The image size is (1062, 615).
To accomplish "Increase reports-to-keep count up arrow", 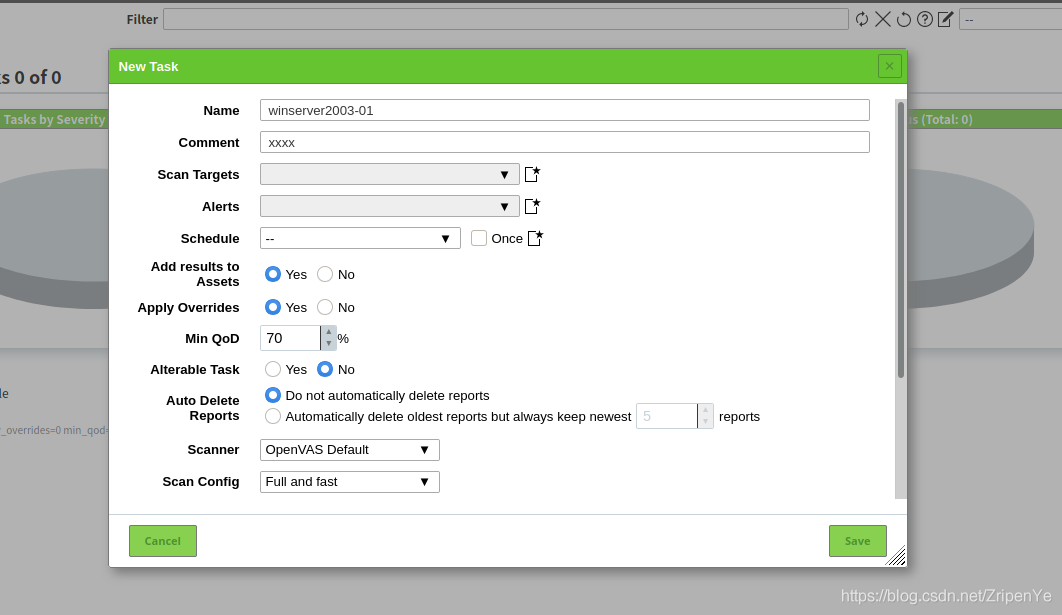I will (x=705, y=410).
